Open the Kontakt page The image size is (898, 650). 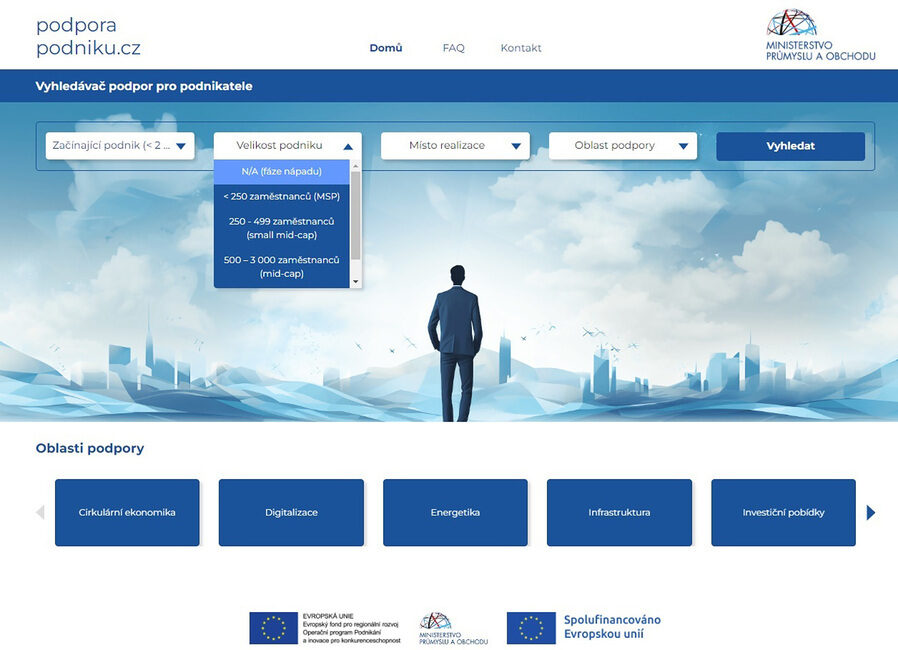[x=521, y=48]
